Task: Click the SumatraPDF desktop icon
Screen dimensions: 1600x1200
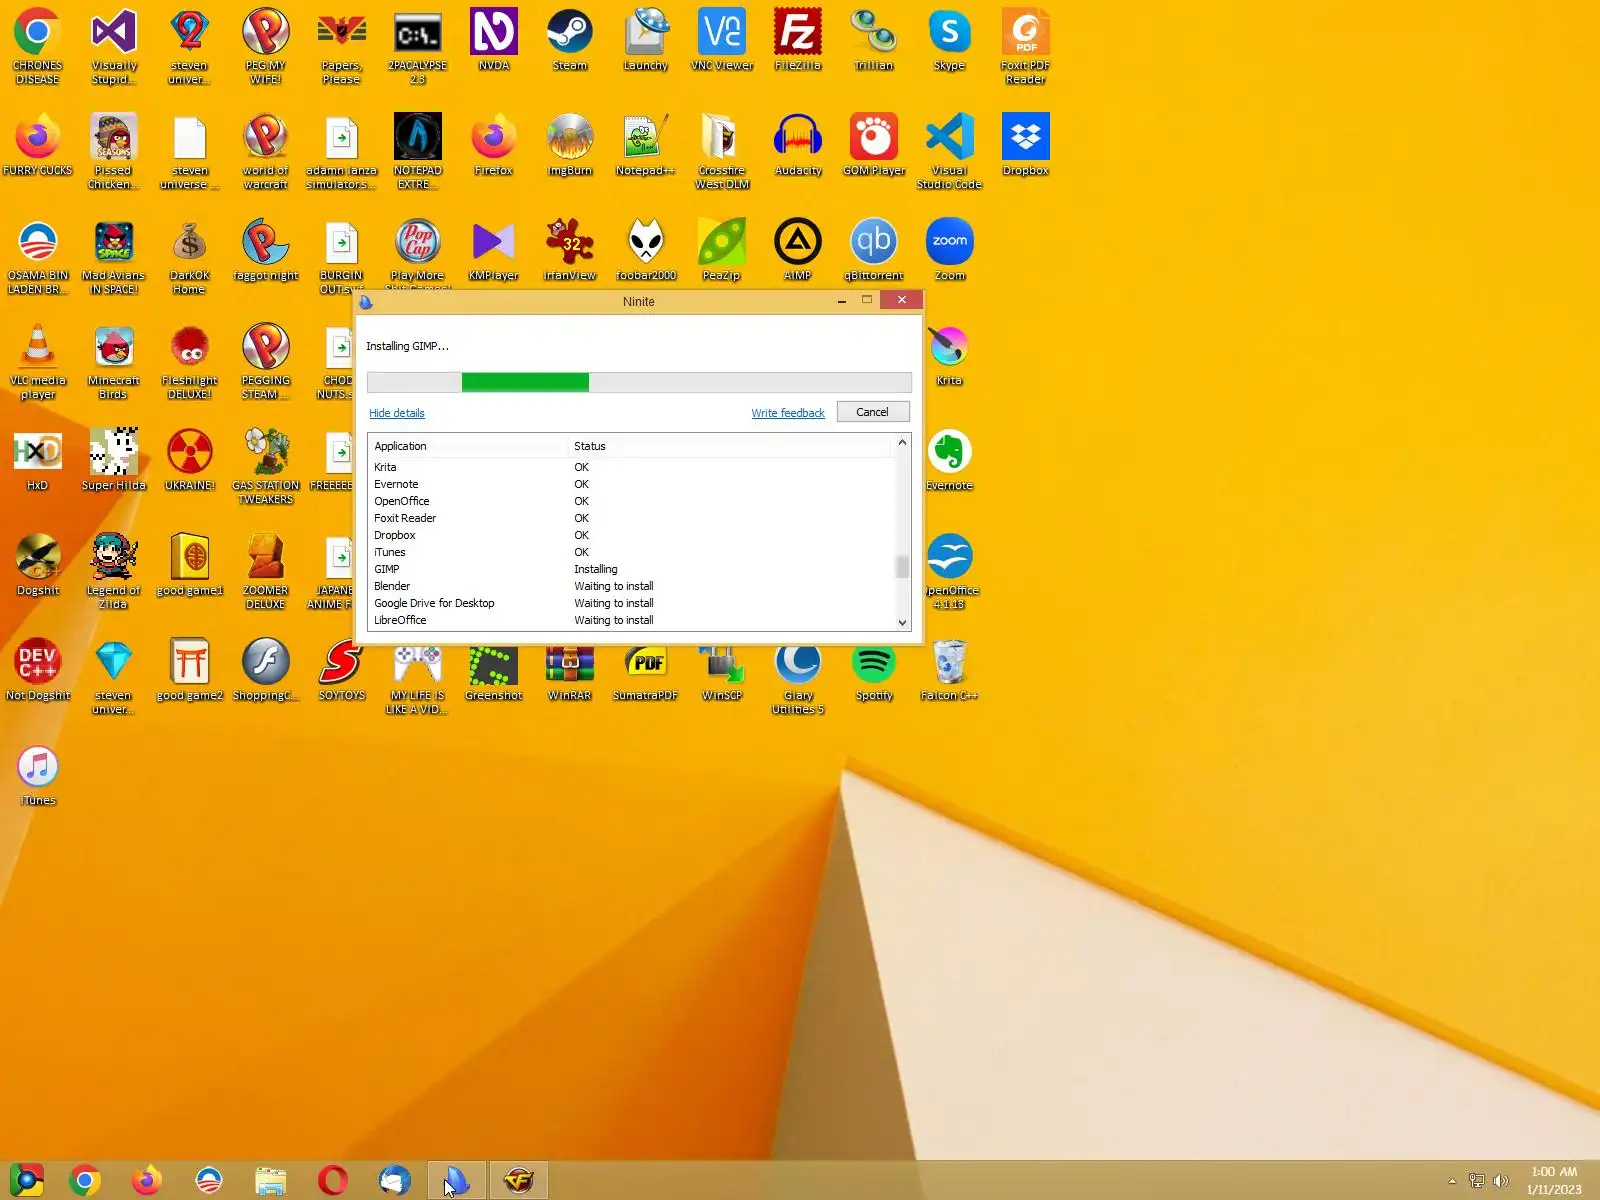Action: (646, 670)
